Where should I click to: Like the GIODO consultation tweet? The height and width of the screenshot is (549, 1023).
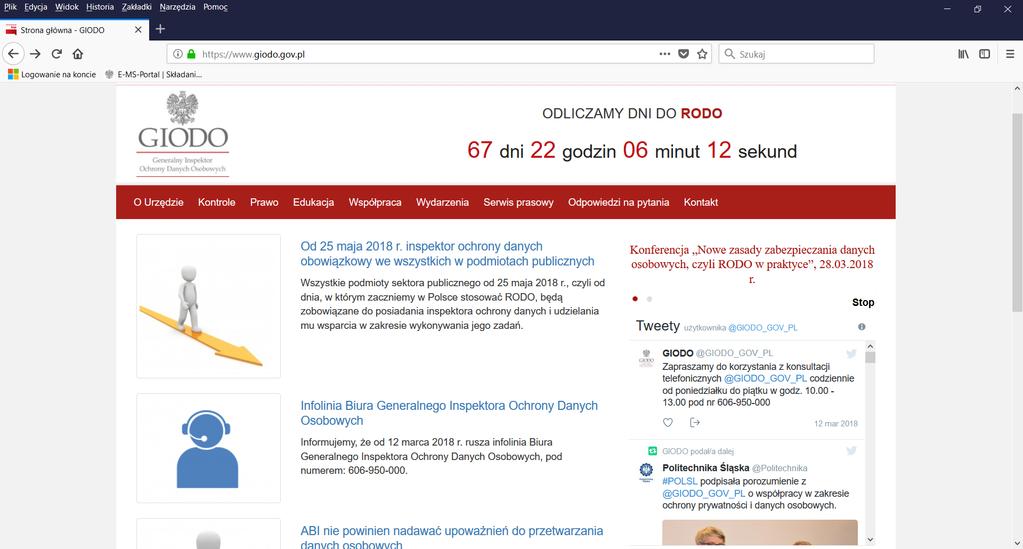667,423
